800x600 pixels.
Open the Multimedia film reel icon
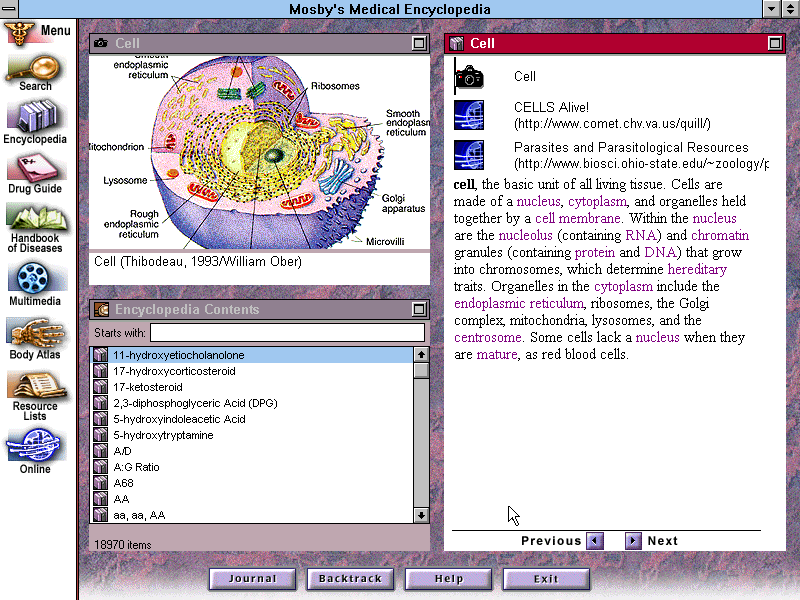pos(34,279)
